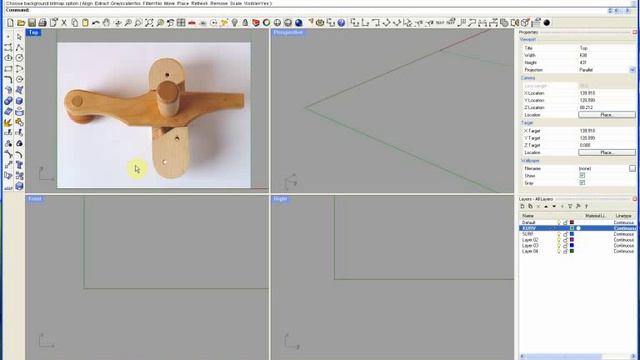Image resolution: width=640 pixels, height=360 pixels.
Task: Open the Projection dropdown in Properties
Action: click(632, 70)
